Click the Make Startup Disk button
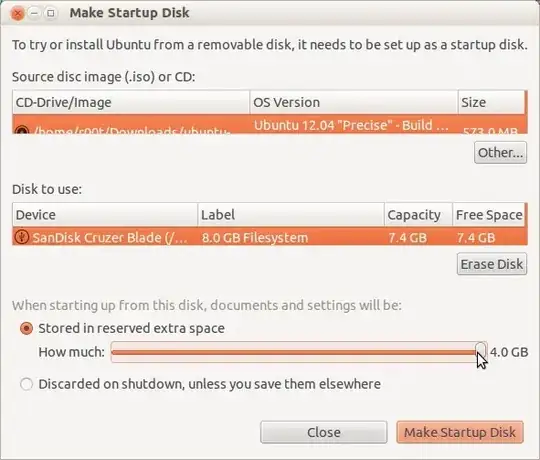This screenshot has height=460, width=540. [x=460, y=432]
